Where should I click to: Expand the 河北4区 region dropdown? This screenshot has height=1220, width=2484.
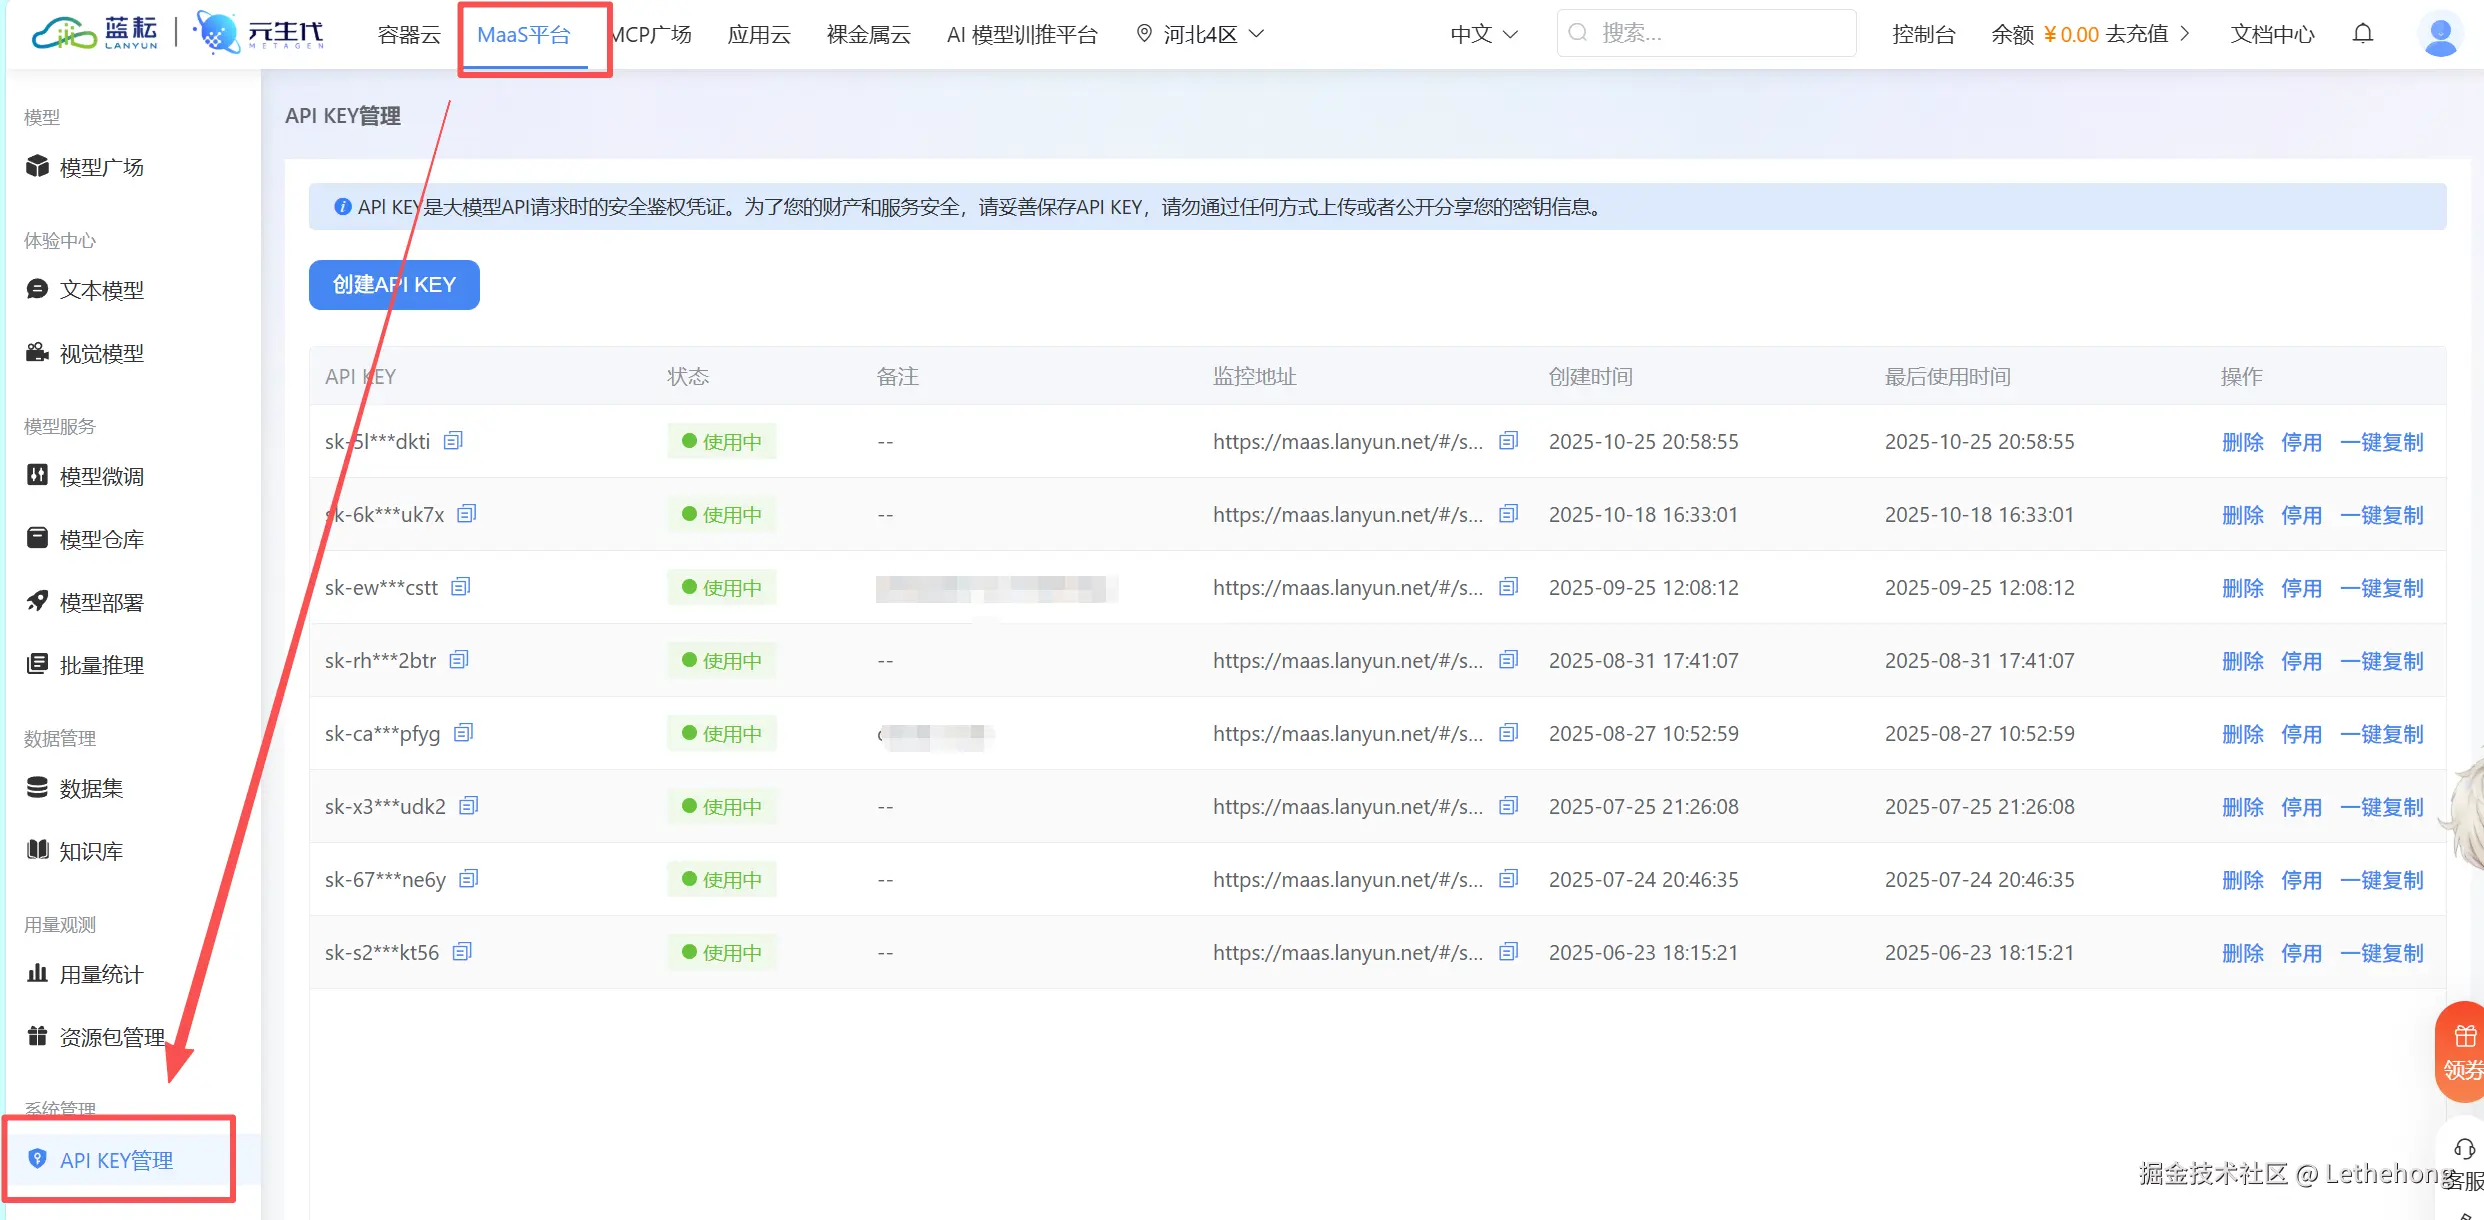1201,34
